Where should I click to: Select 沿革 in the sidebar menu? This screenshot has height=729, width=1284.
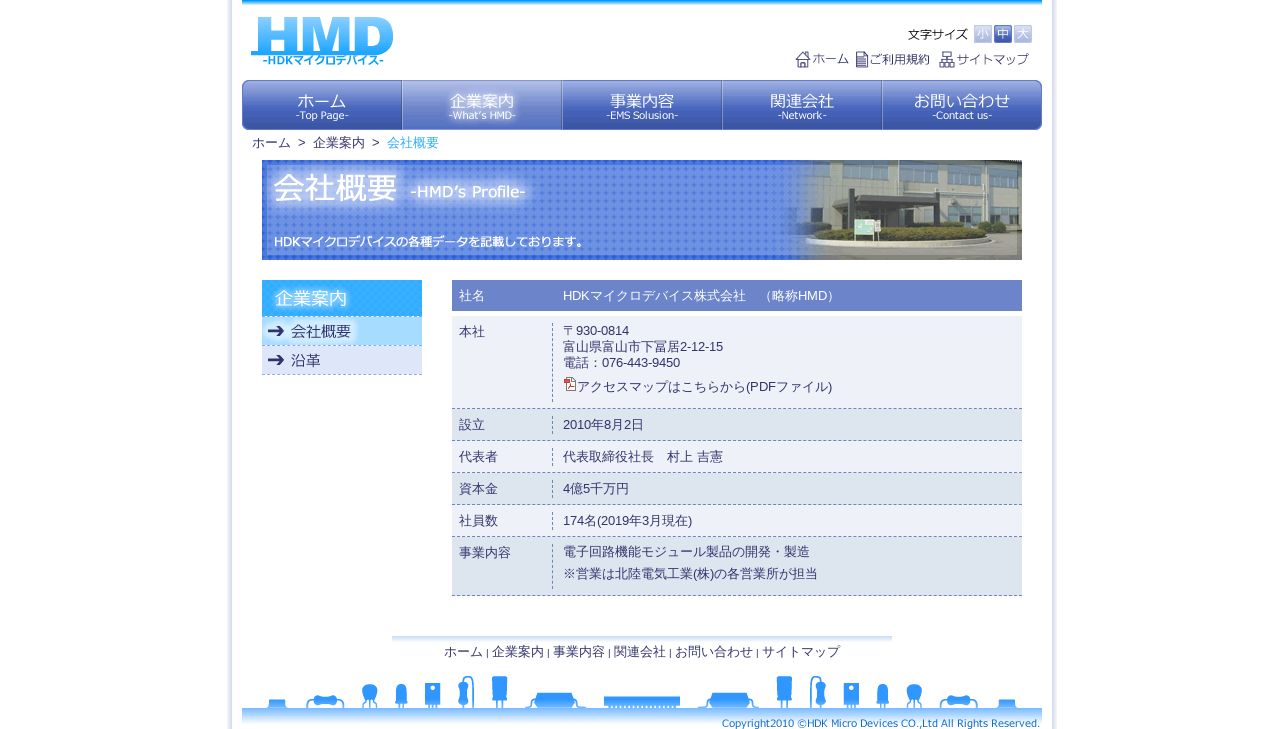pyautogui.click(x=342, y=360)
